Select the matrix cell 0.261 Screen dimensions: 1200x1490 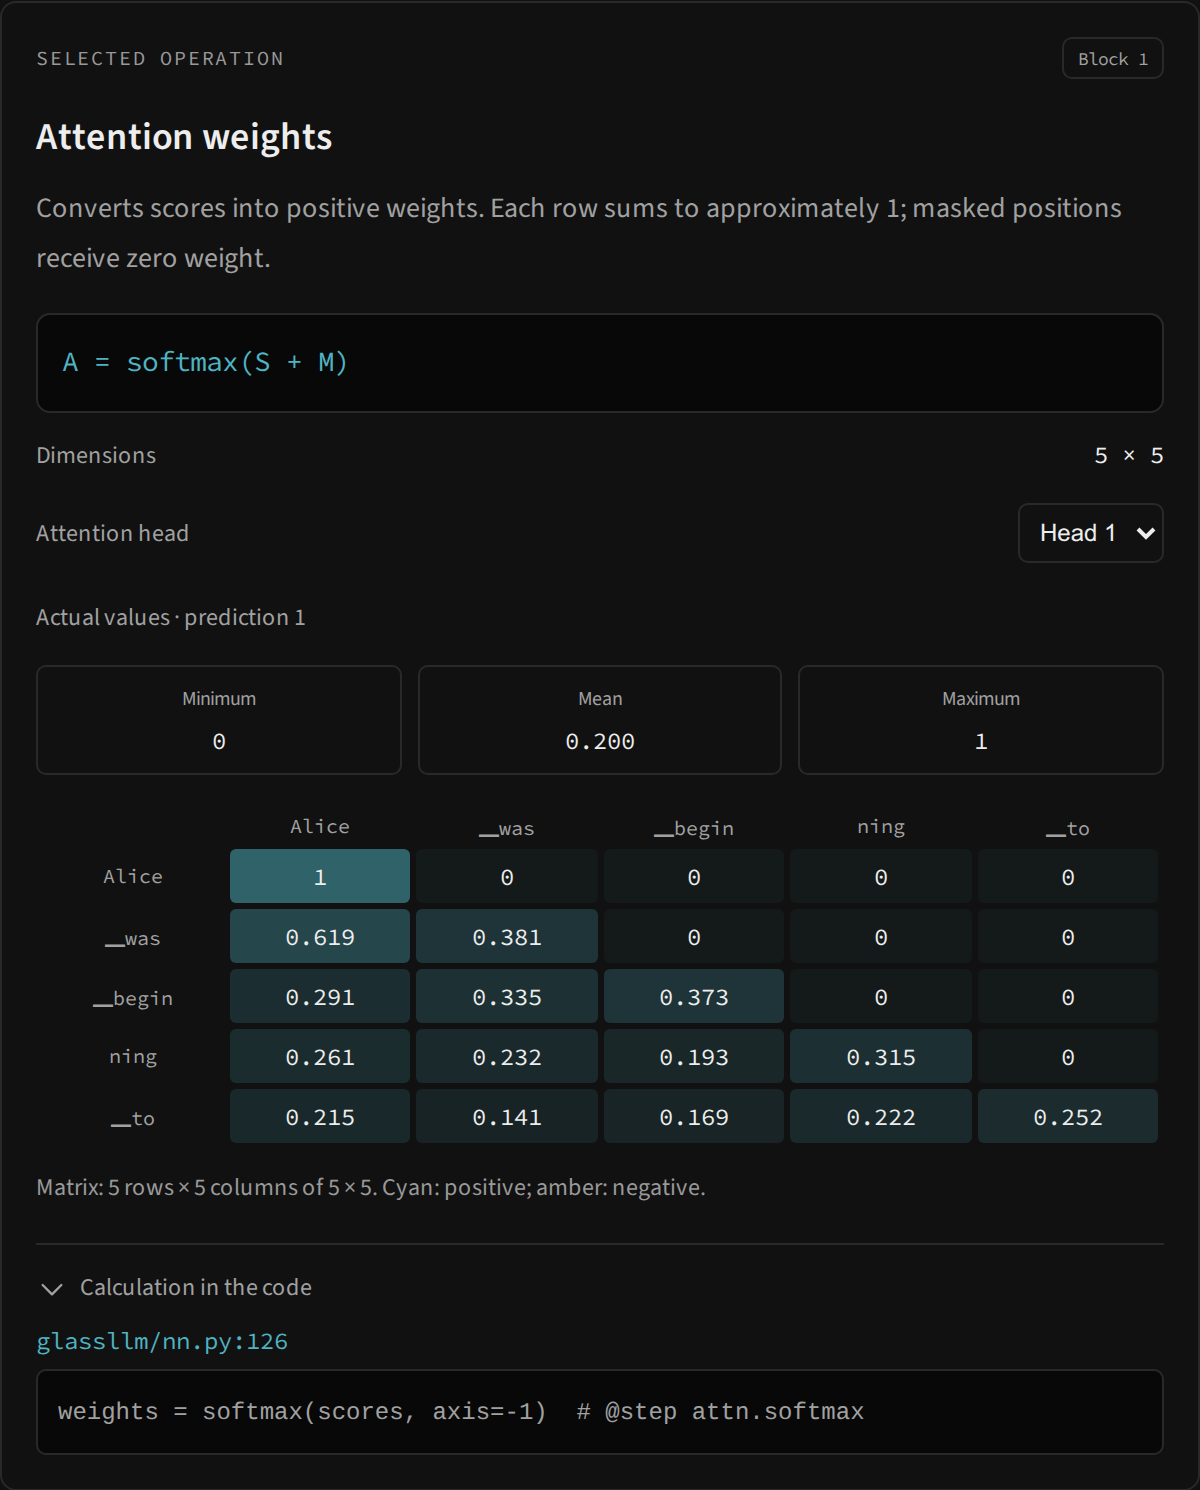(x=320, y=1056)
